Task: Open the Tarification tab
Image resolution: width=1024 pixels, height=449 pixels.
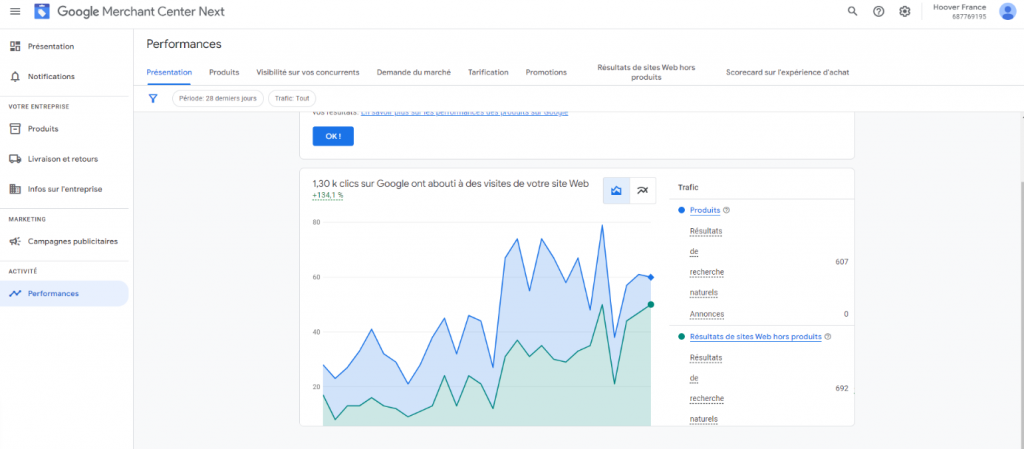Action: [x=488, y=72]
